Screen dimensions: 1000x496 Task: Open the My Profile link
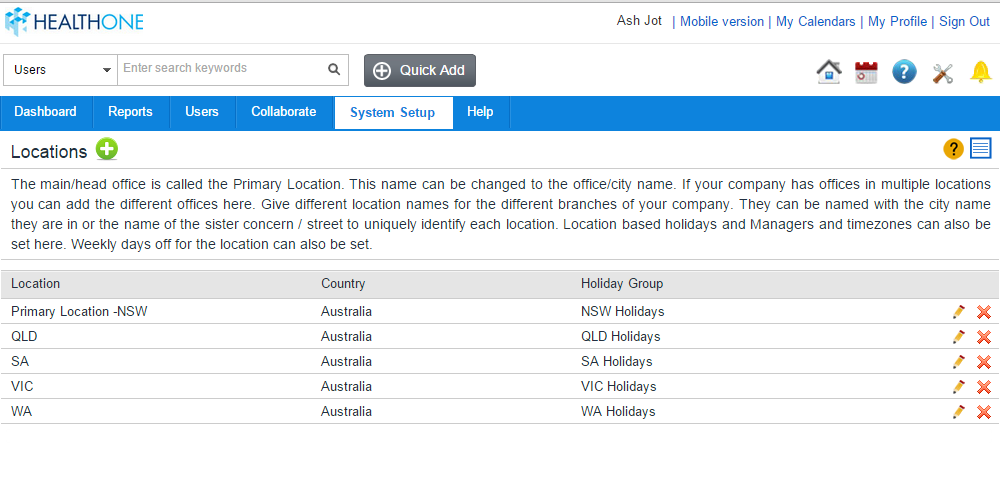[x=897, y=22]
